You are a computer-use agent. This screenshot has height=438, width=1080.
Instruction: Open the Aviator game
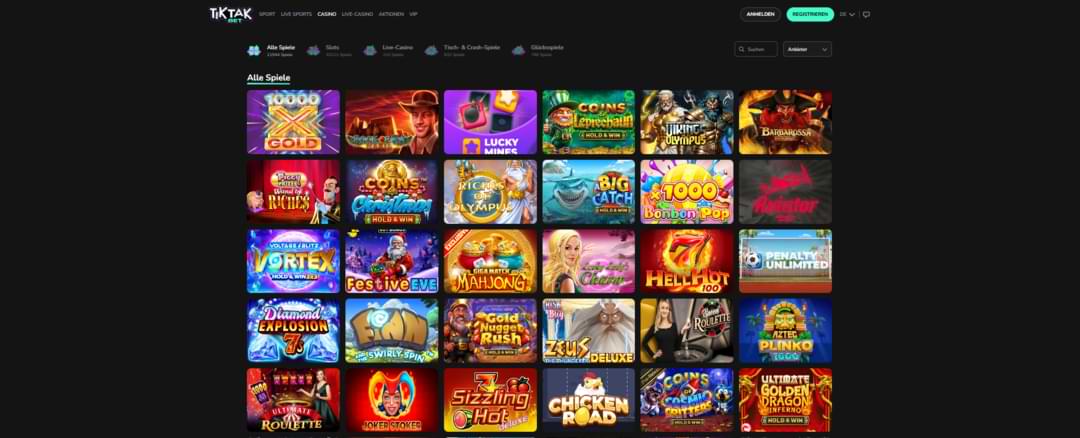click(x=785, y=191)
